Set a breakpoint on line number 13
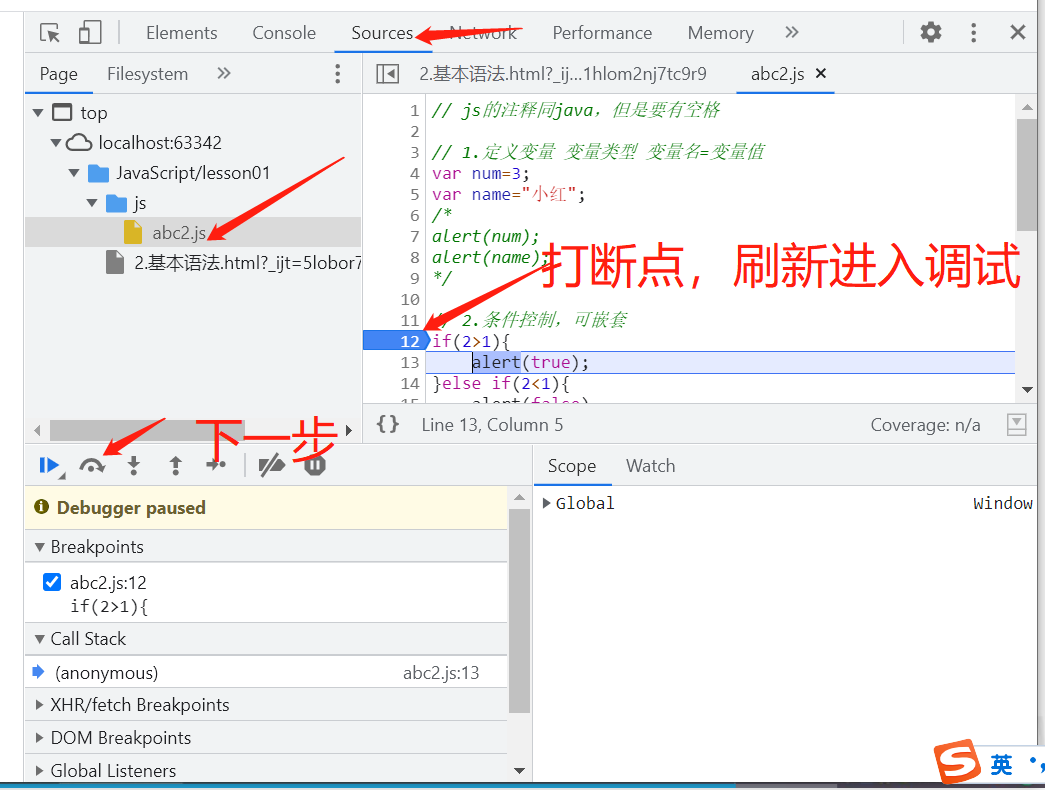 [x=410, y=362]
